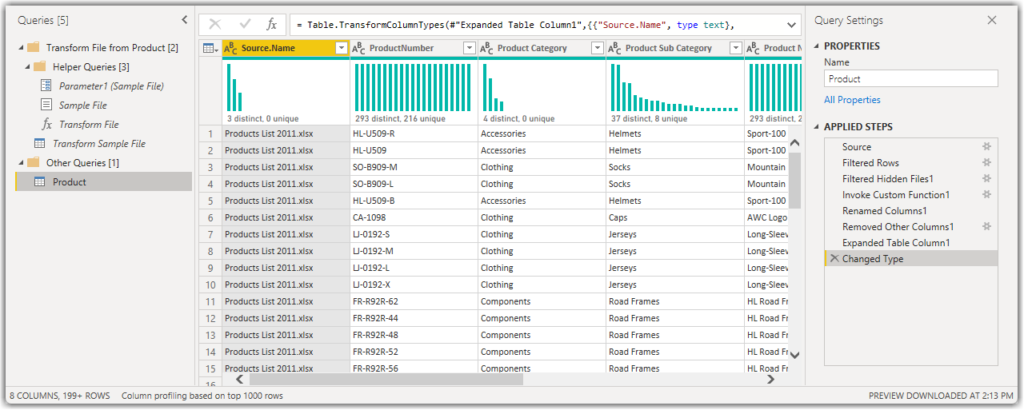Click Parameter1 query table icon
This screenshot has width=1024, height=410.
[x=46, y=86]
